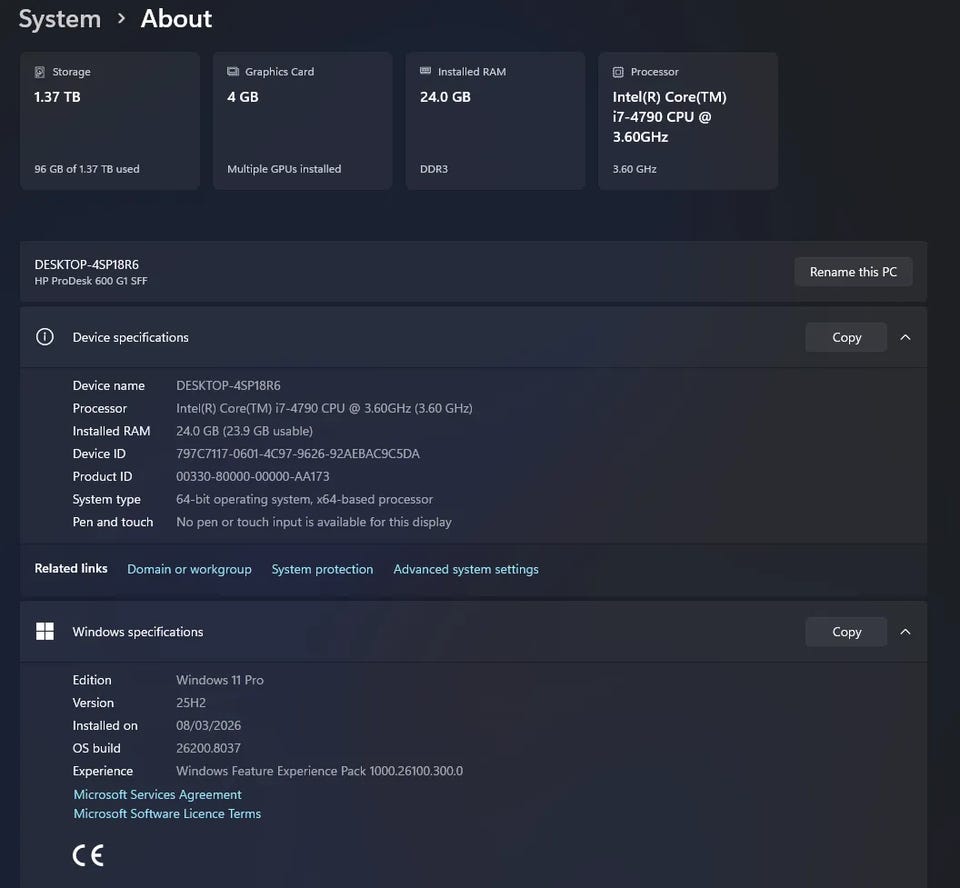Image resolution: width=960 pixels, height=888 pixels.
Task: Click the CE mark icon
Action: pyautogui.click(x=88, y=855)
